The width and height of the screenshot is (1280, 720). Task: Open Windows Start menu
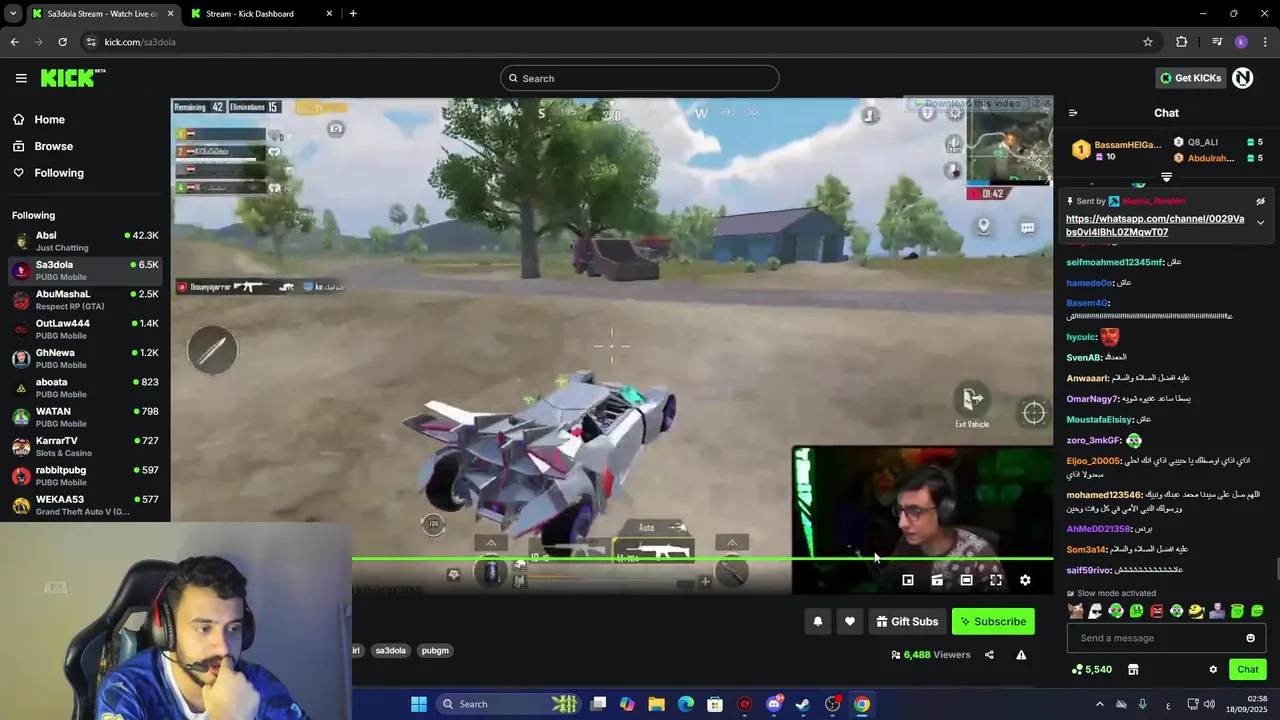[x=419, y=704]
